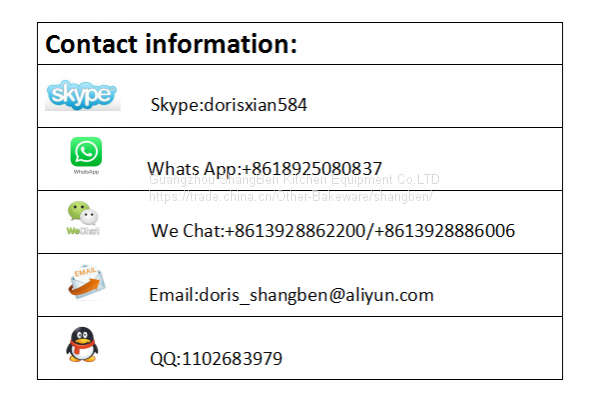Screen dimensions: 600x408
Task: Click the small WhatsApp caption under the icon
Action: pyautogui.click(x=86, y=172)
